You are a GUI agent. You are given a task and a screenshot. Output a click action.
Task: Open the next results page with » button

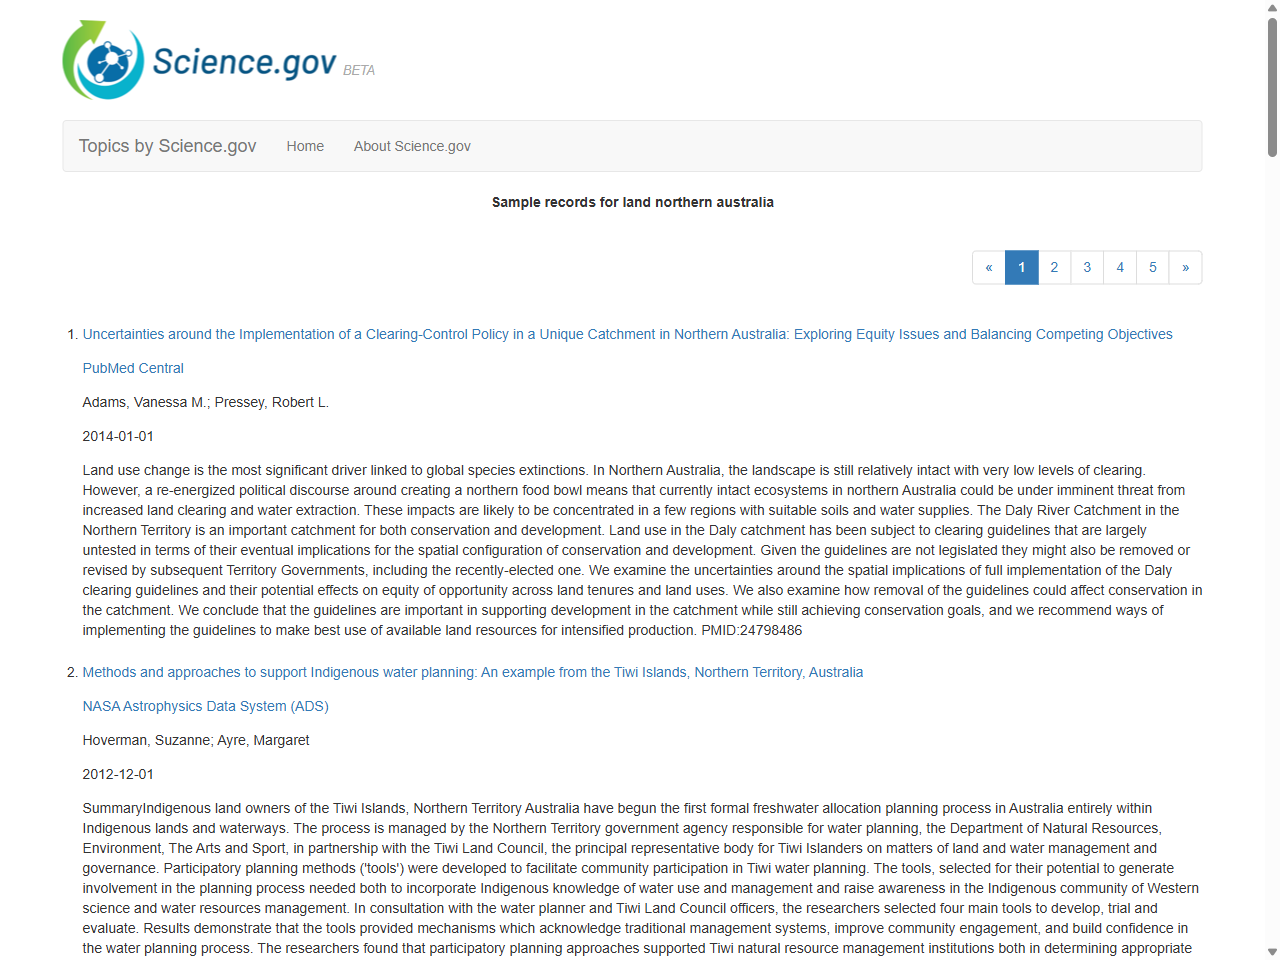pos(1185,267)
